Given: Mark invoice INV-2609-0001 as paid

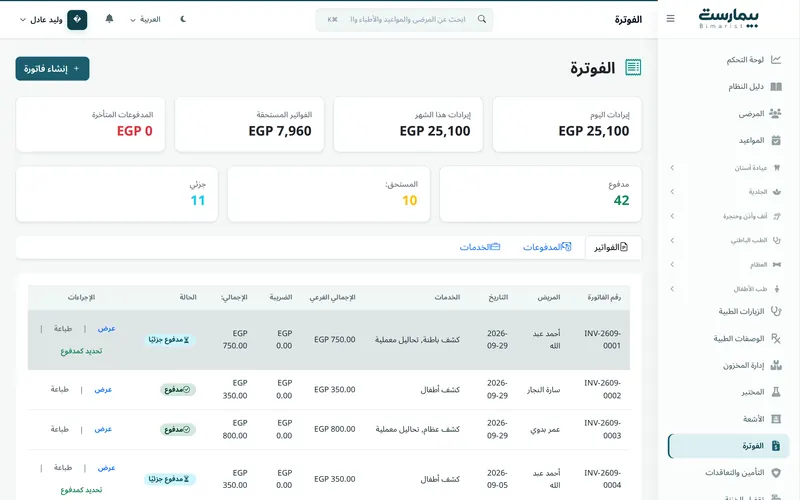Looking at the screenshot, I should 81,351.
